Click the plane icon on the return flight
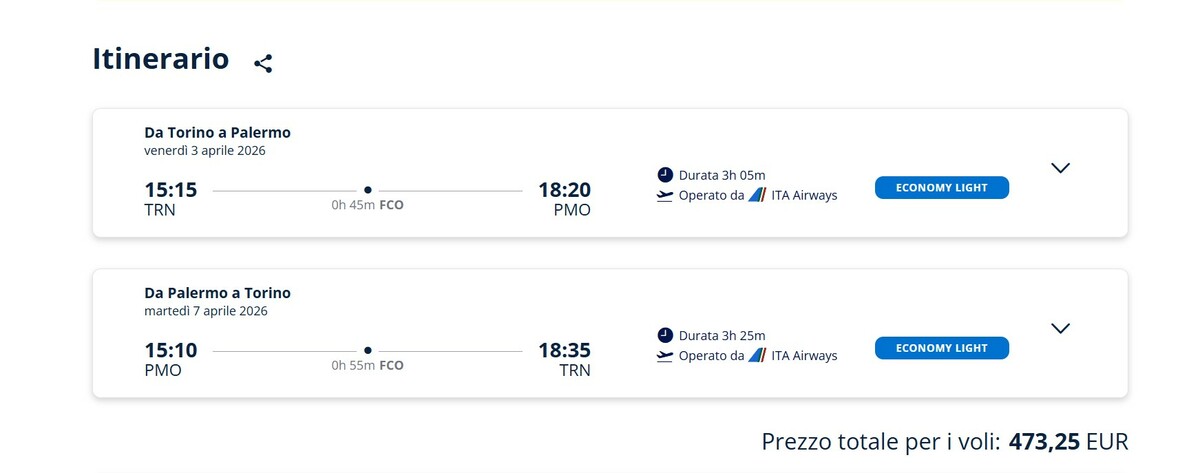 tap(665, 356)
